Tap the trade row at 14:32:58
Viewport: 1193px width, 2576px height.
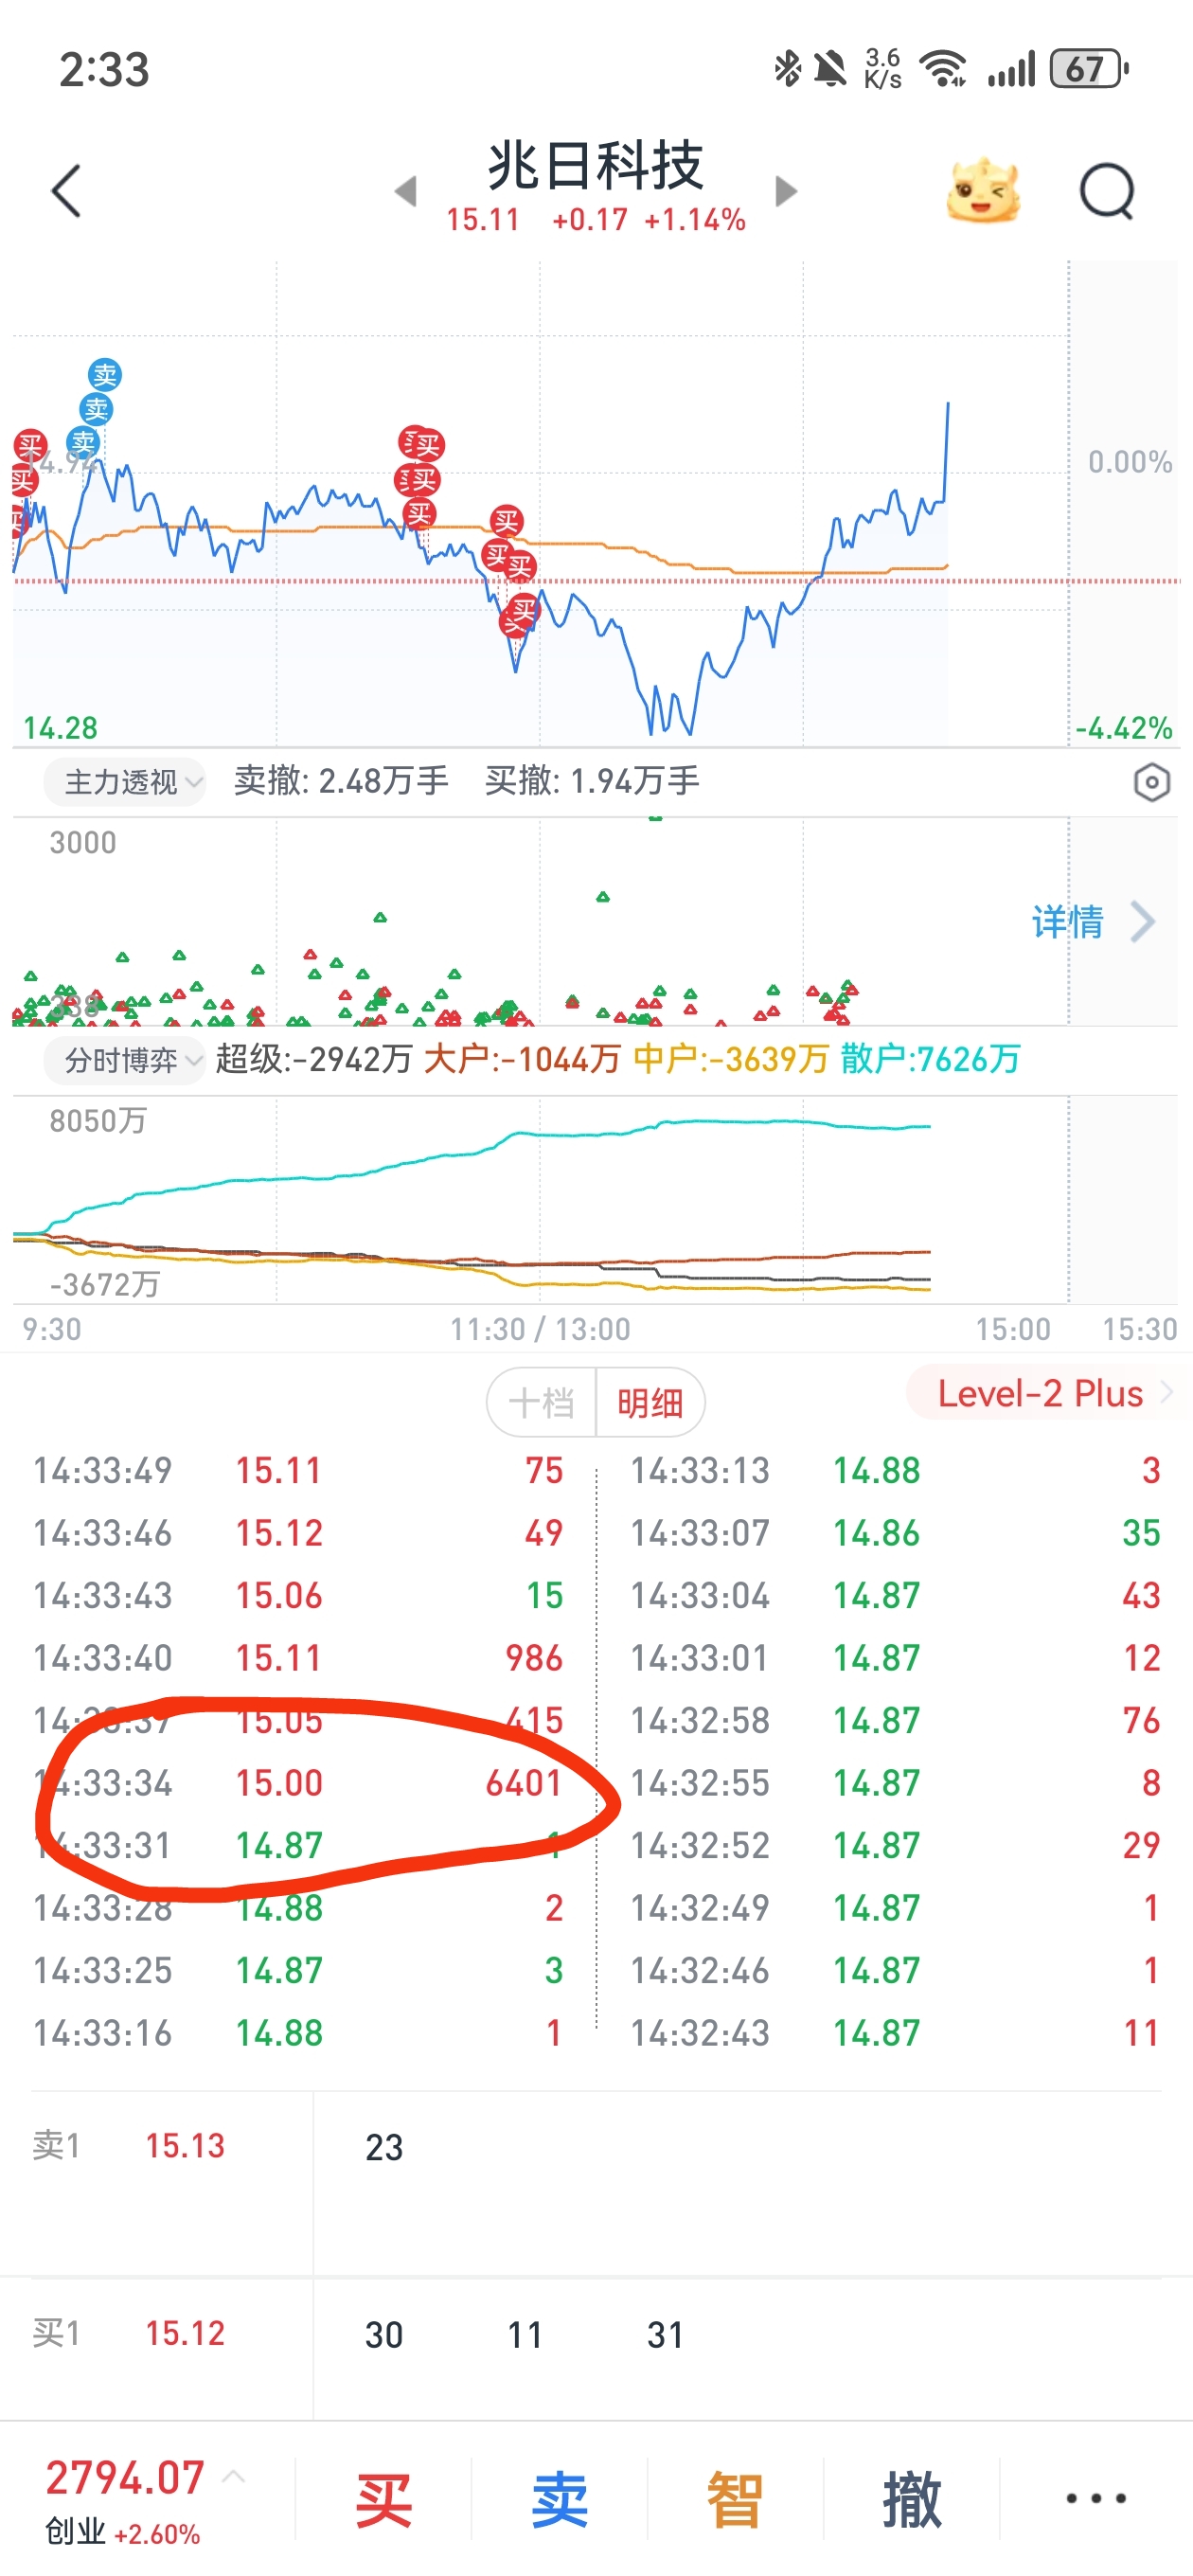click(895, 1720)
